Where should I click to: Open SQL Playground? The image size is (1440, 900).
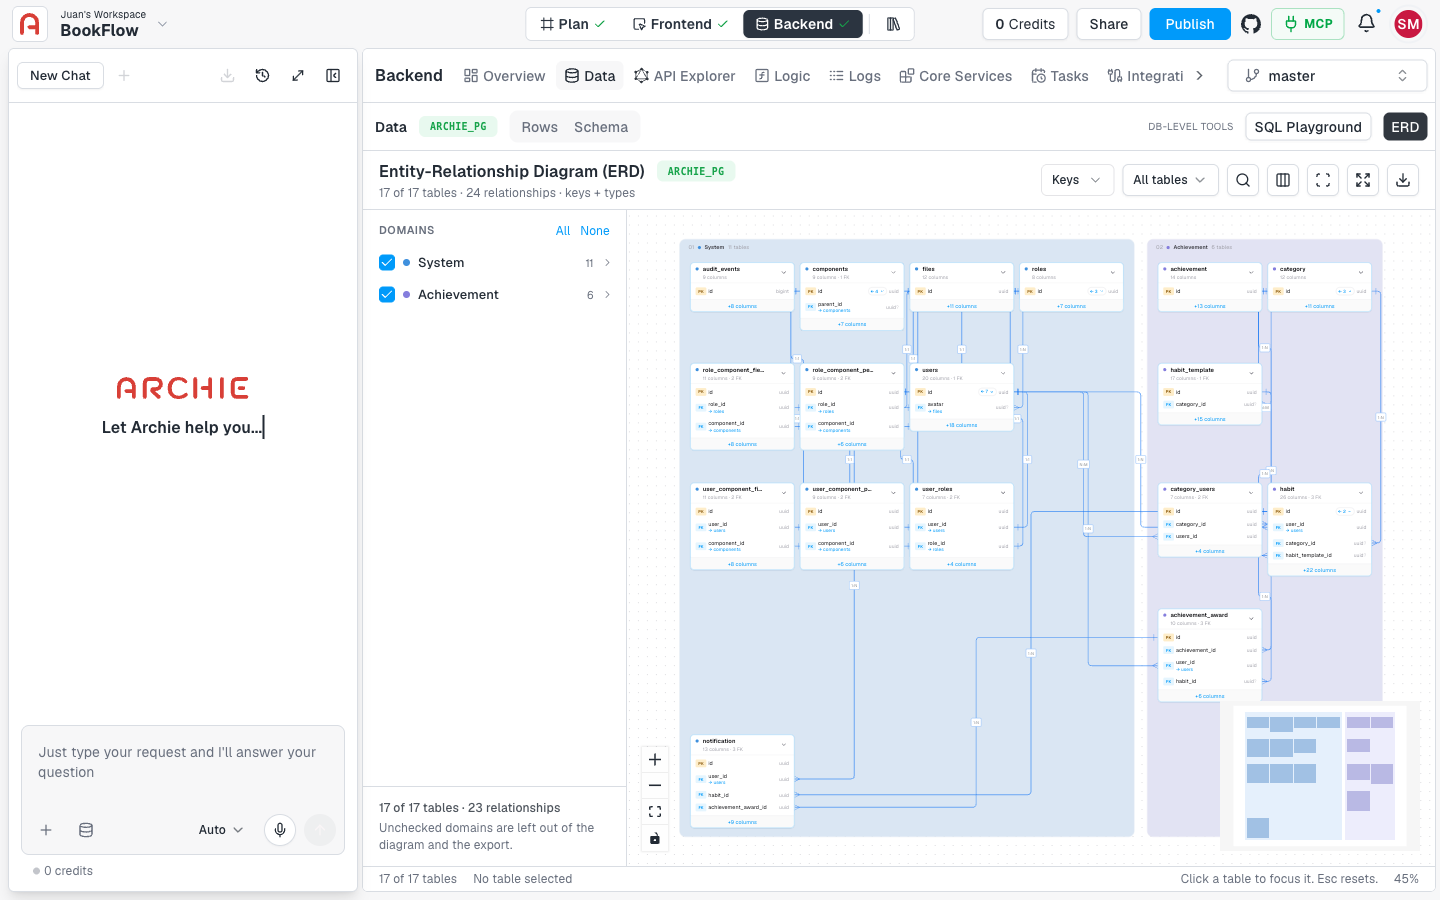point(1308,127)
